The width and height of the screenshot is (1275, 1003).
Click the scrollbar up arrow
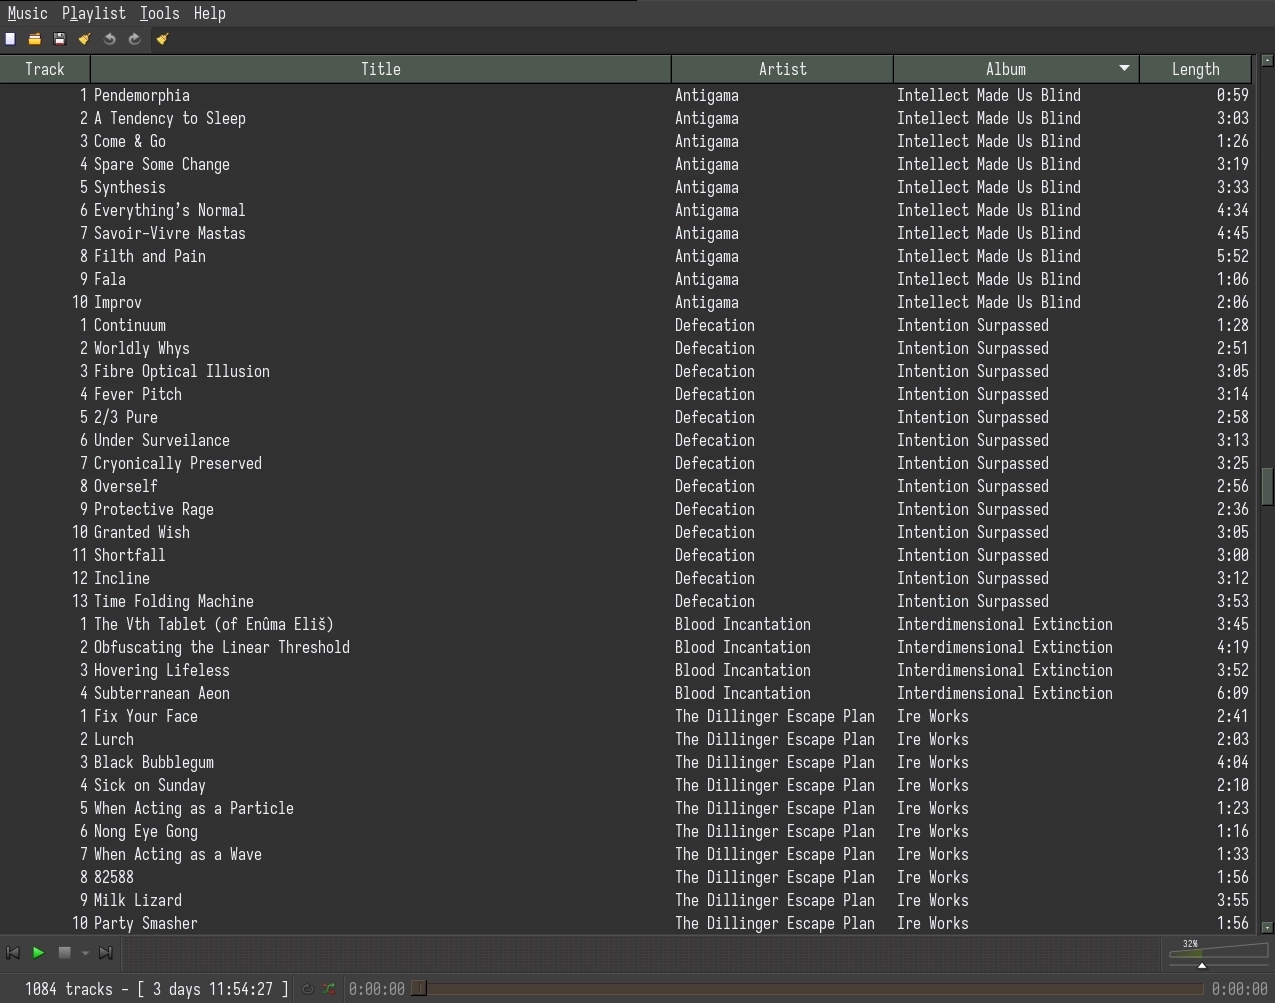click(x=1267, y=61)
